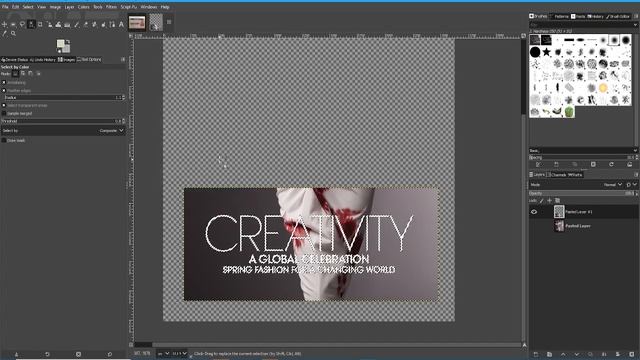The height and width of the screenshot is (360, 640).
Task: Open the File menu
Action: pos(5,7)
